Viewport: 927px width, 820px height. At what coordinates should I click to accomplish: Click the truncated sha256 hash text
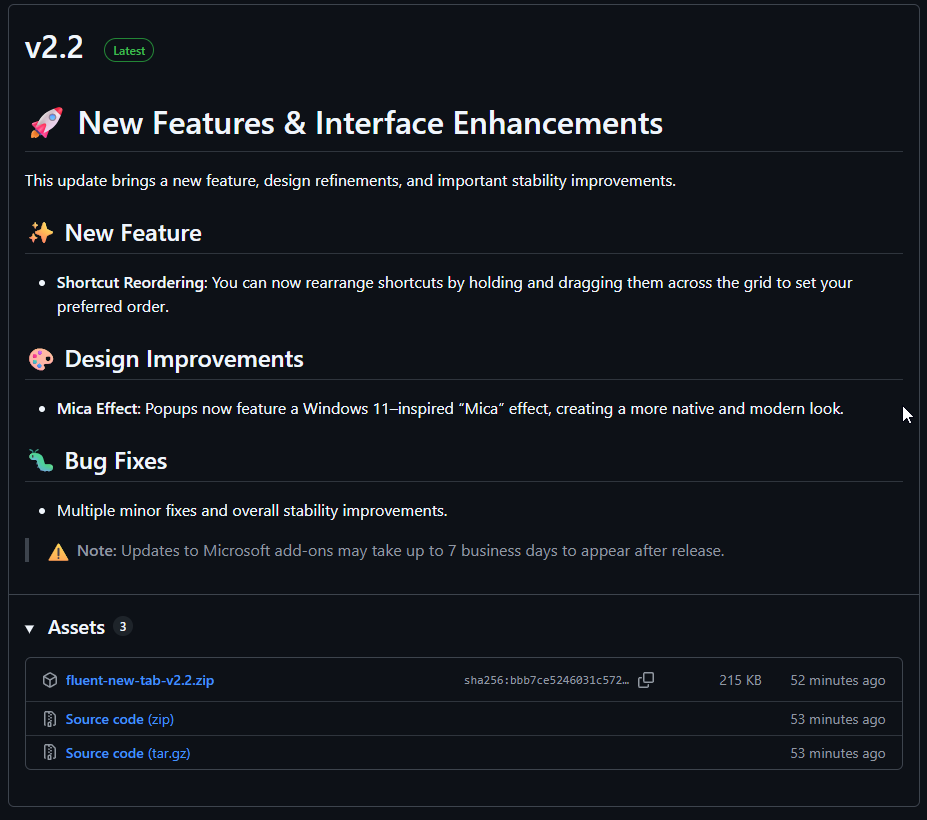tap(546, 680)
